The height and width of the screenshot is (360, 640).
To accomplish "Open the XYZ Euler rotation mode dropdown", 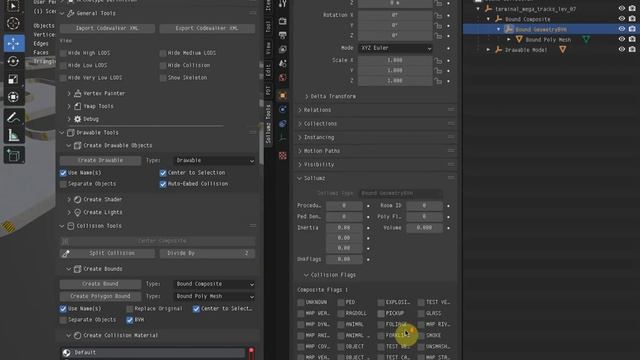I will point(395,48).
